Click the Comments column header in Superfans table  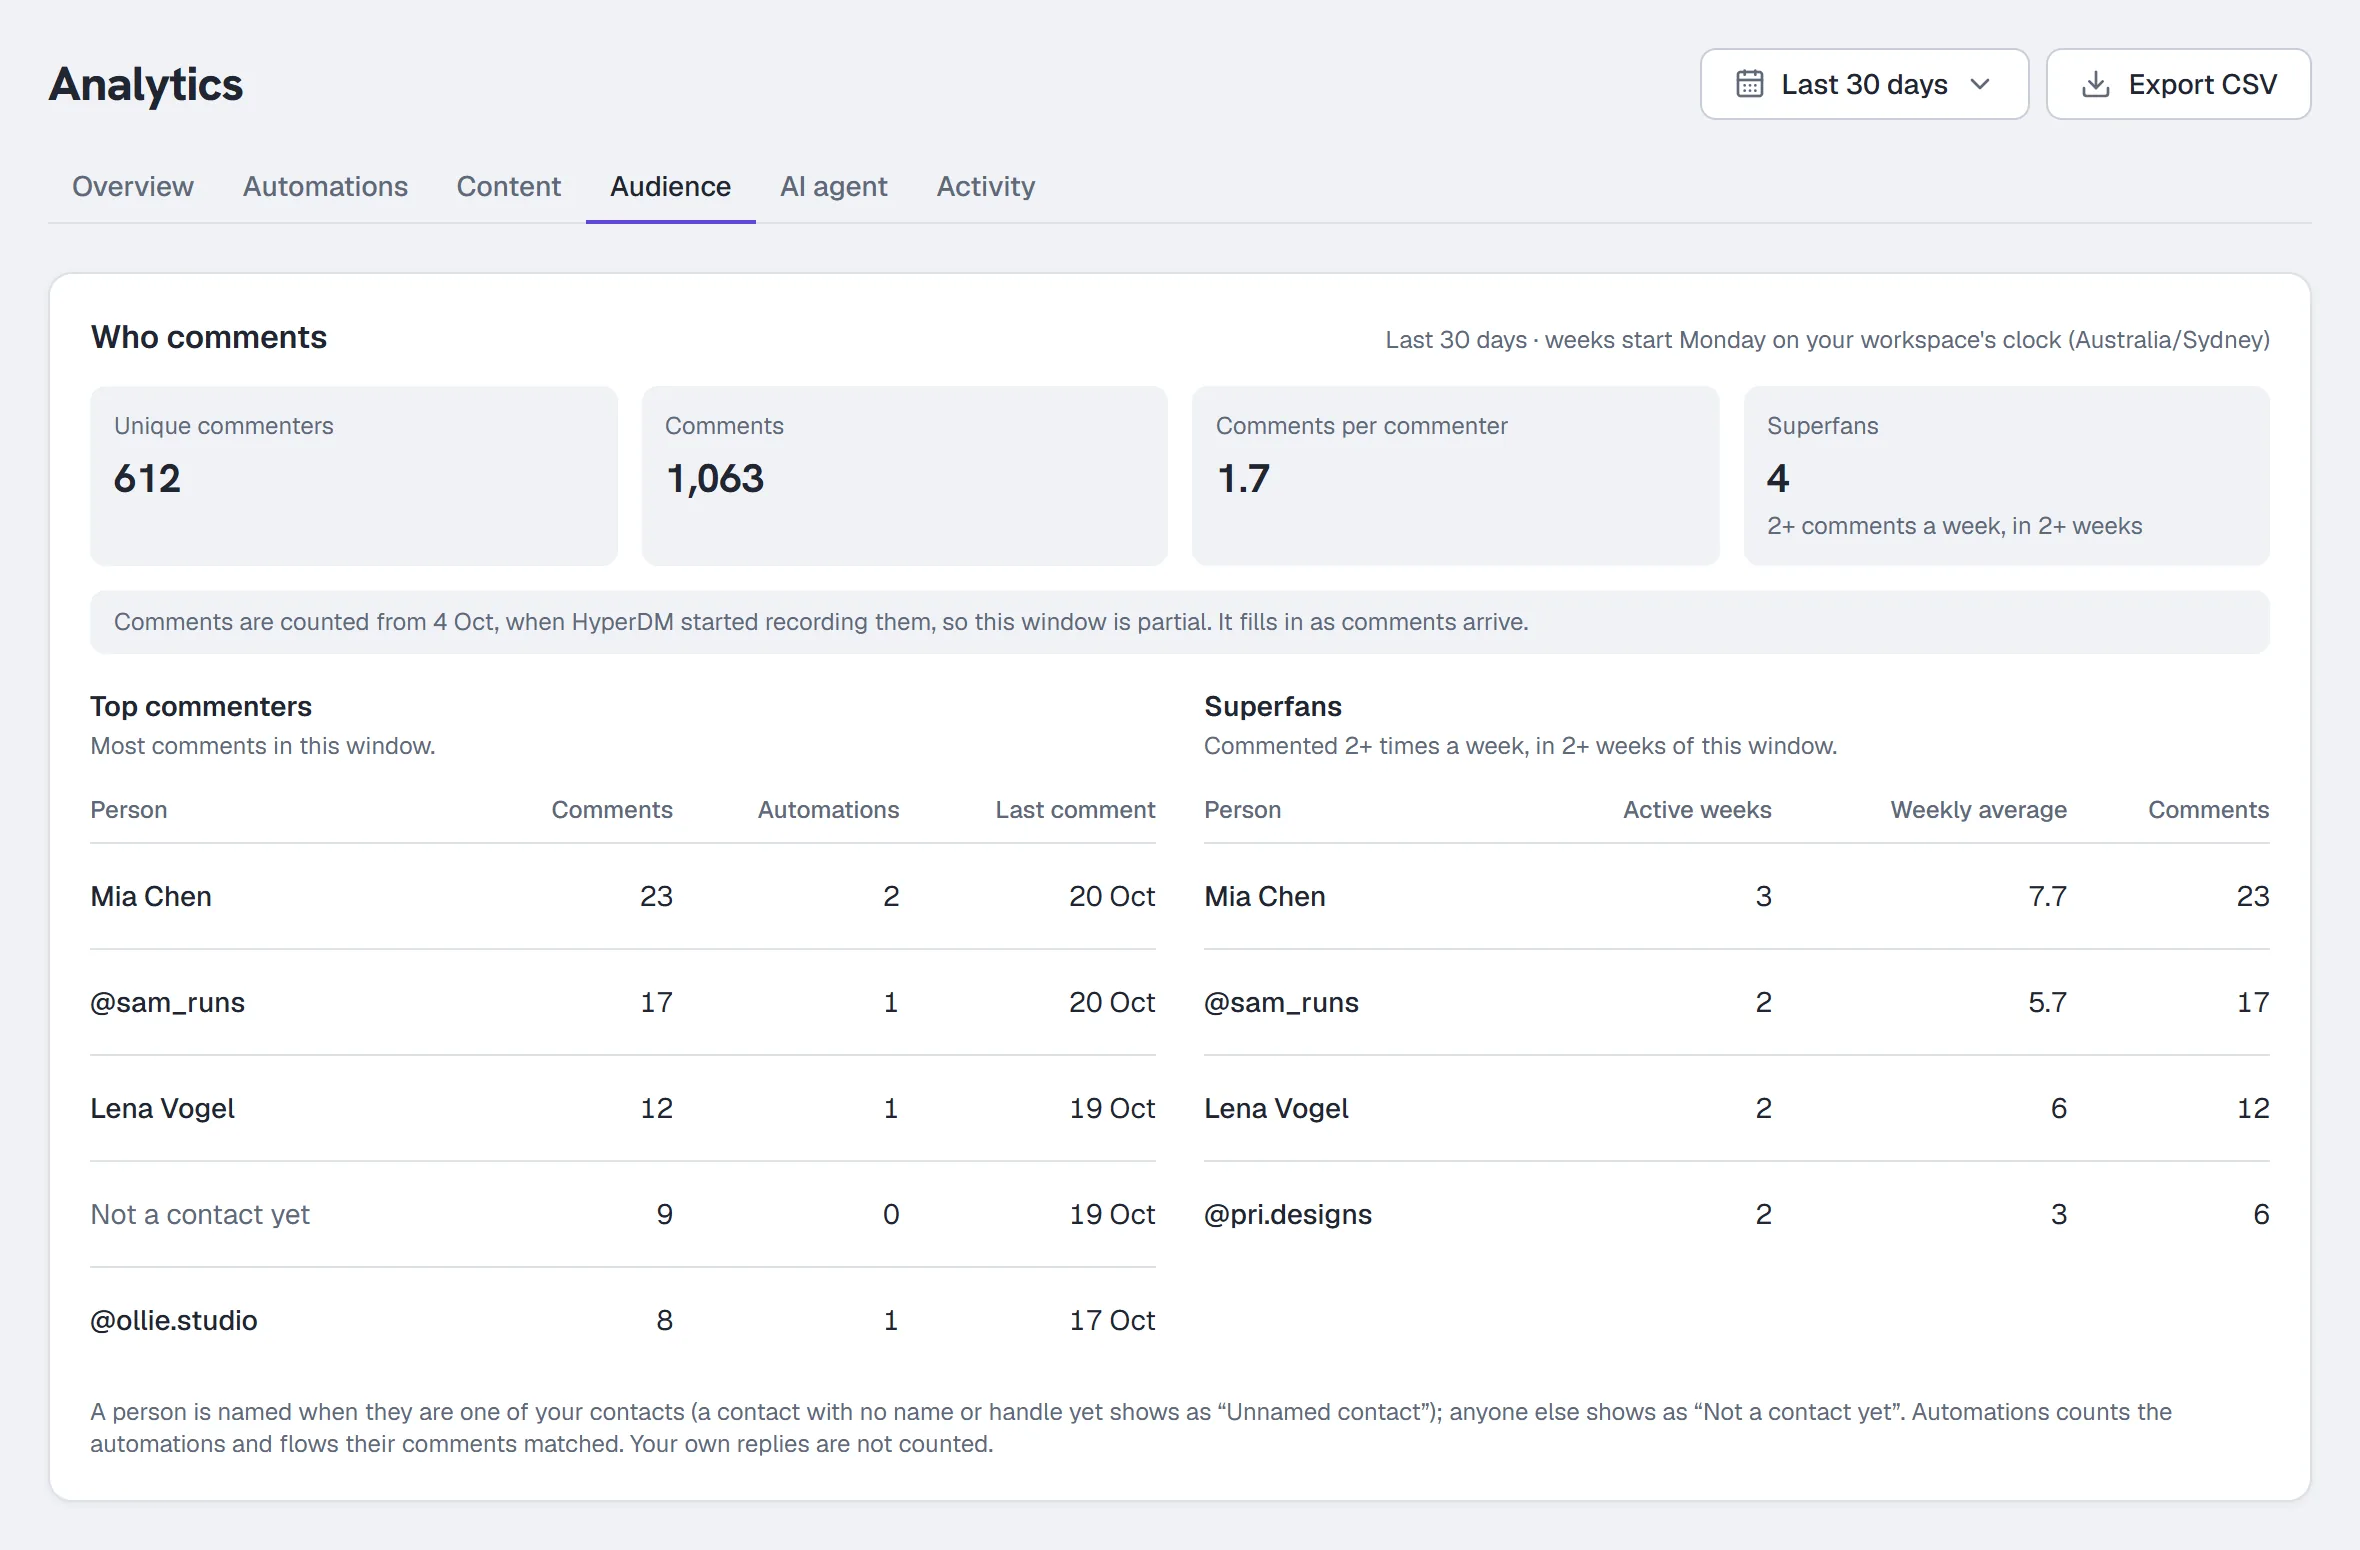2209,810
